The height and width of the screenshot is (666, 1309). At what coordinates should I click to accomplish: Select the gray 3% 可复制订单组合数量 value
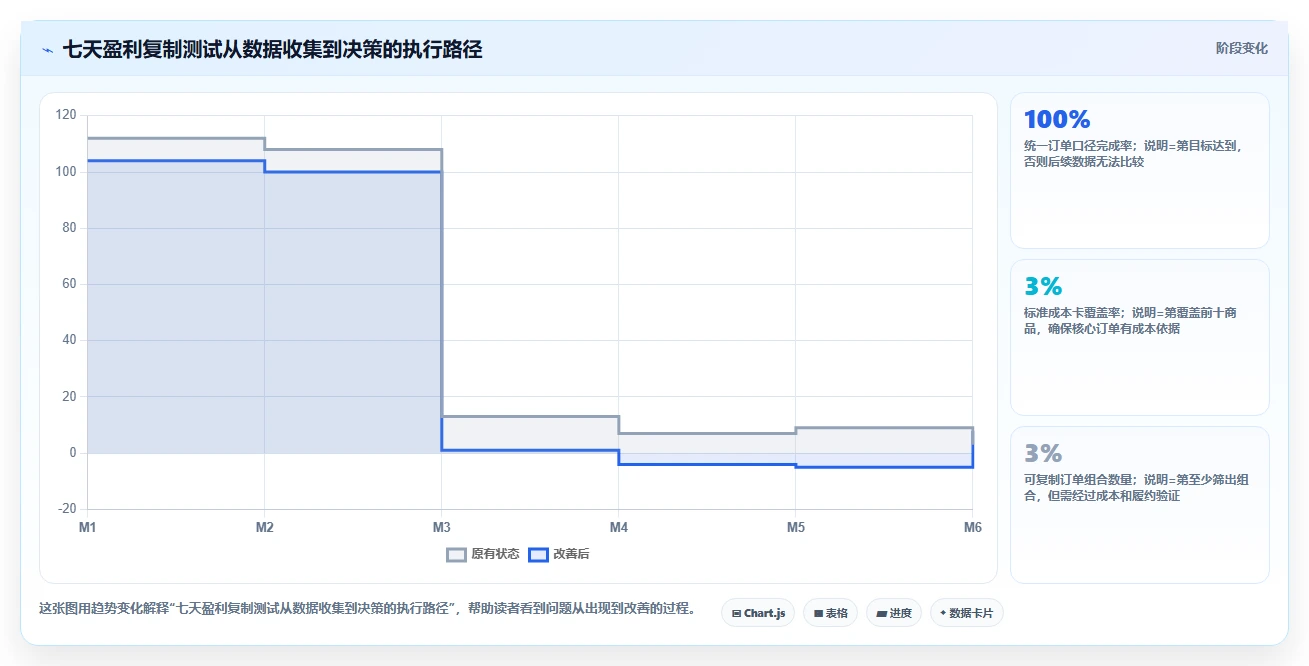click(1043, 454)
